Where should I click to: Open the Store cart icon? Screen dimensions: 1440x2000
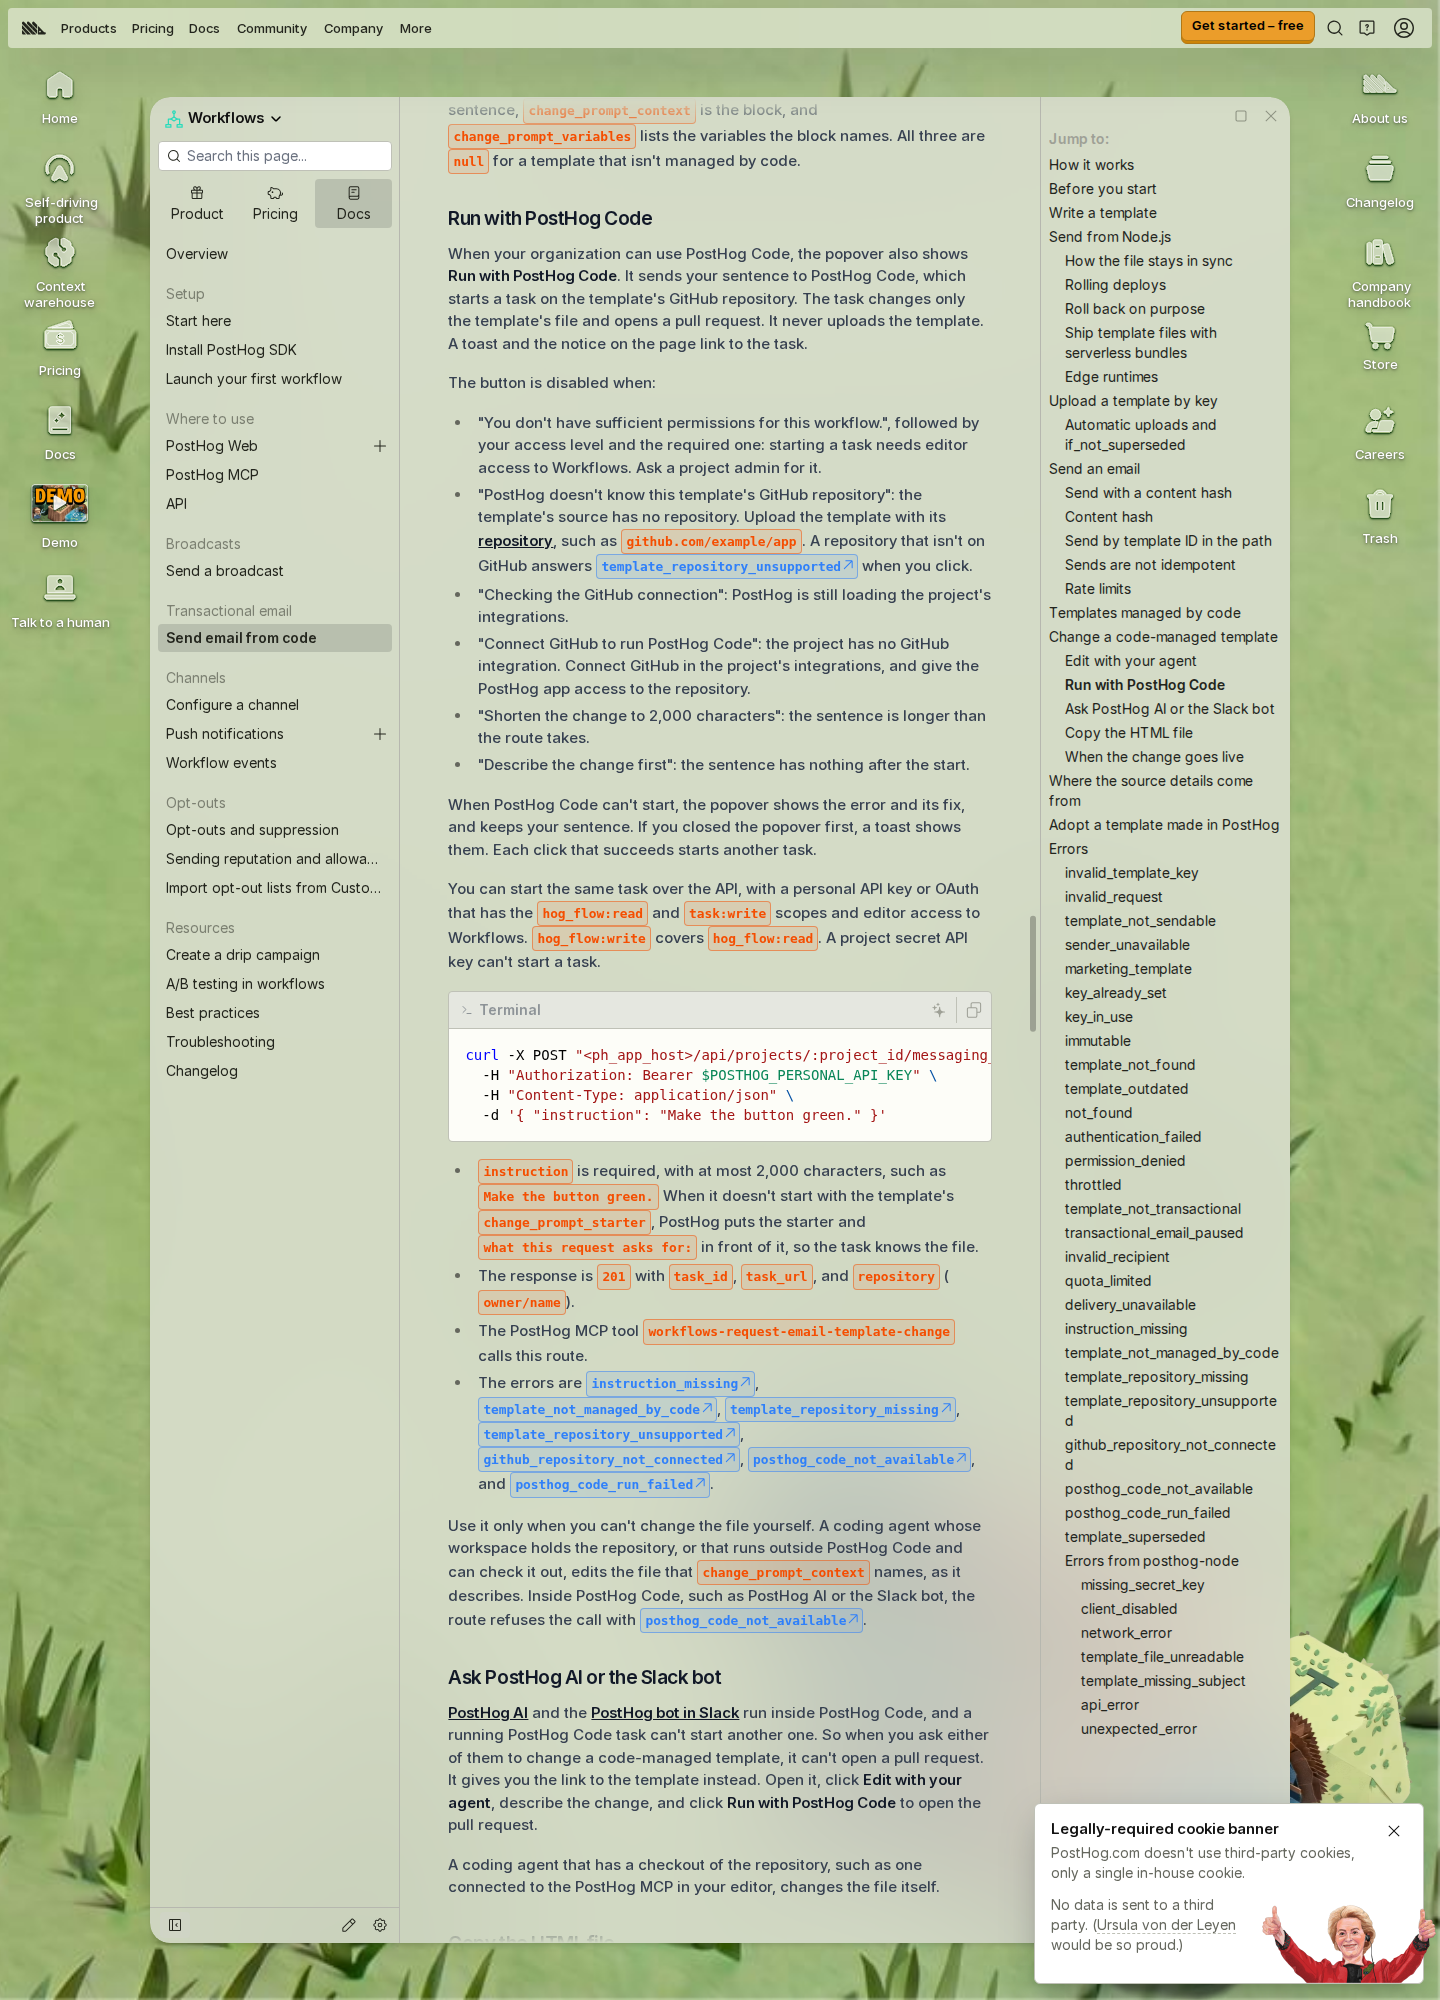1379,346
